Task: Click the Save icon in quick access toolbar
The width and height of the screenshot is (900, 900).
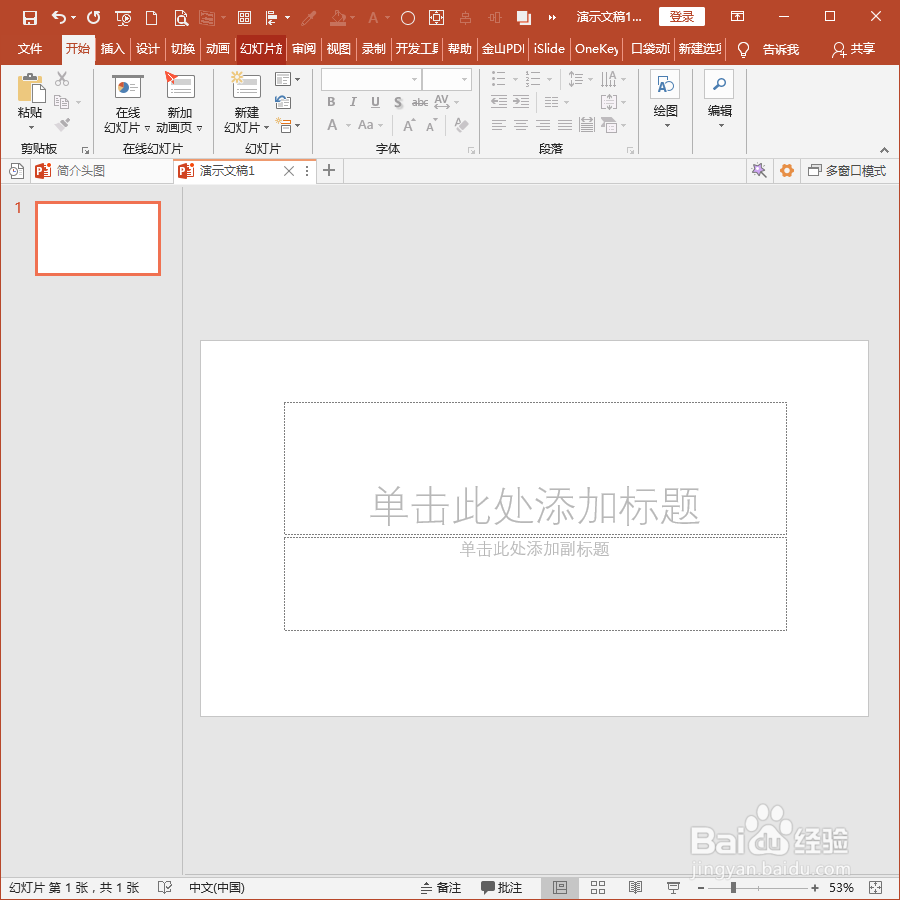Action: 30,17
